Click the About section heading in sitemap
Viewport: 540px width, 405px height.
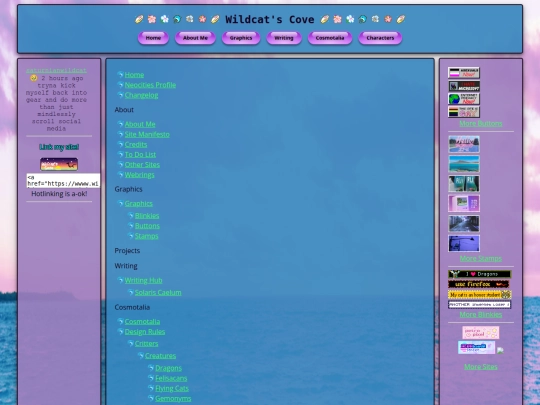(124, 110)
